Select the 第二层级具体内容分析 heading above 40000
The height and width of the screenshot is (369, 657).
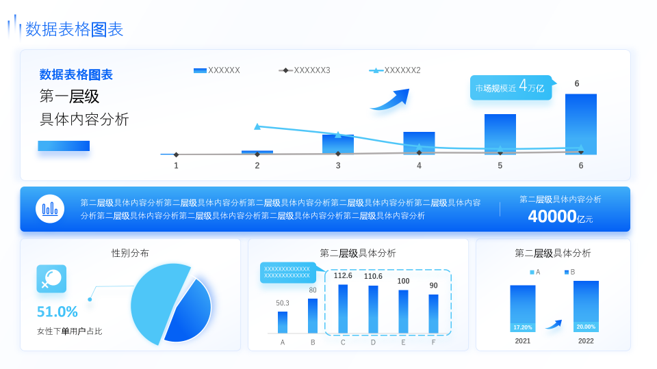point(560,199)
